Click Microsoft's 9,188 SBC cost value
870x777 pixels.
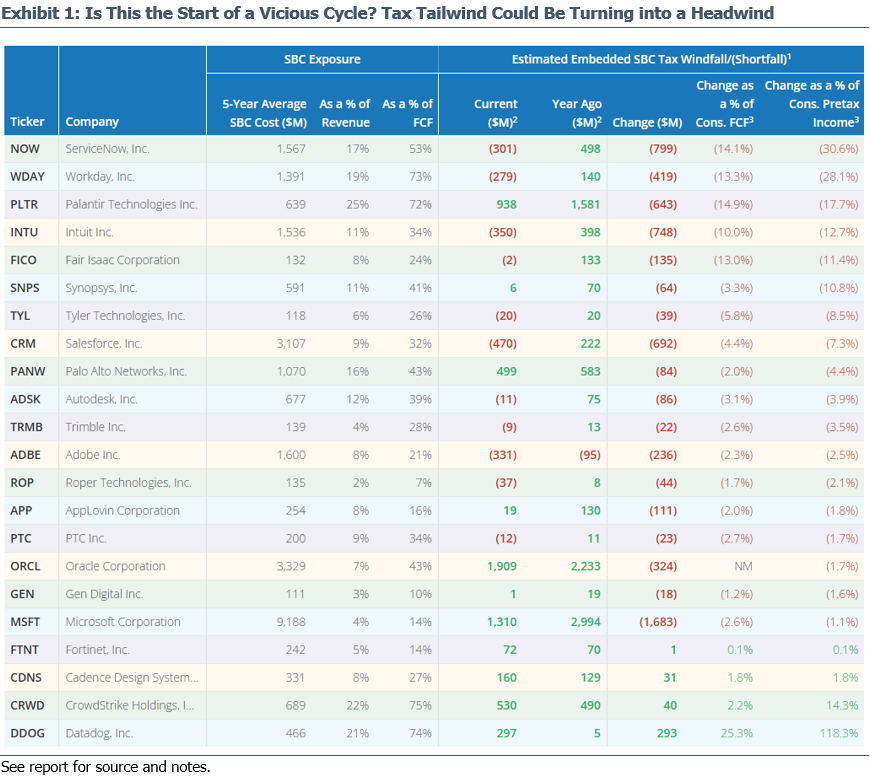click(x=291, y=622)
